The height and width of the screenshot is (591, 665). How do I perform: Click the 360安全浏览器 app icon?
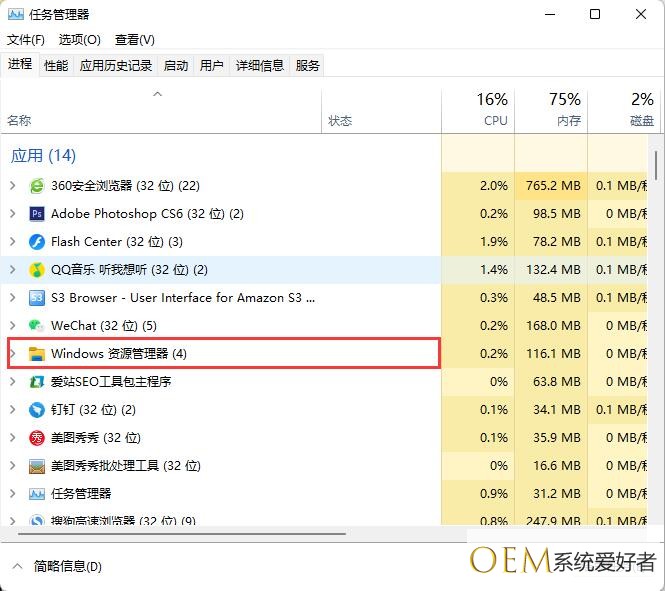coord(37,186)
